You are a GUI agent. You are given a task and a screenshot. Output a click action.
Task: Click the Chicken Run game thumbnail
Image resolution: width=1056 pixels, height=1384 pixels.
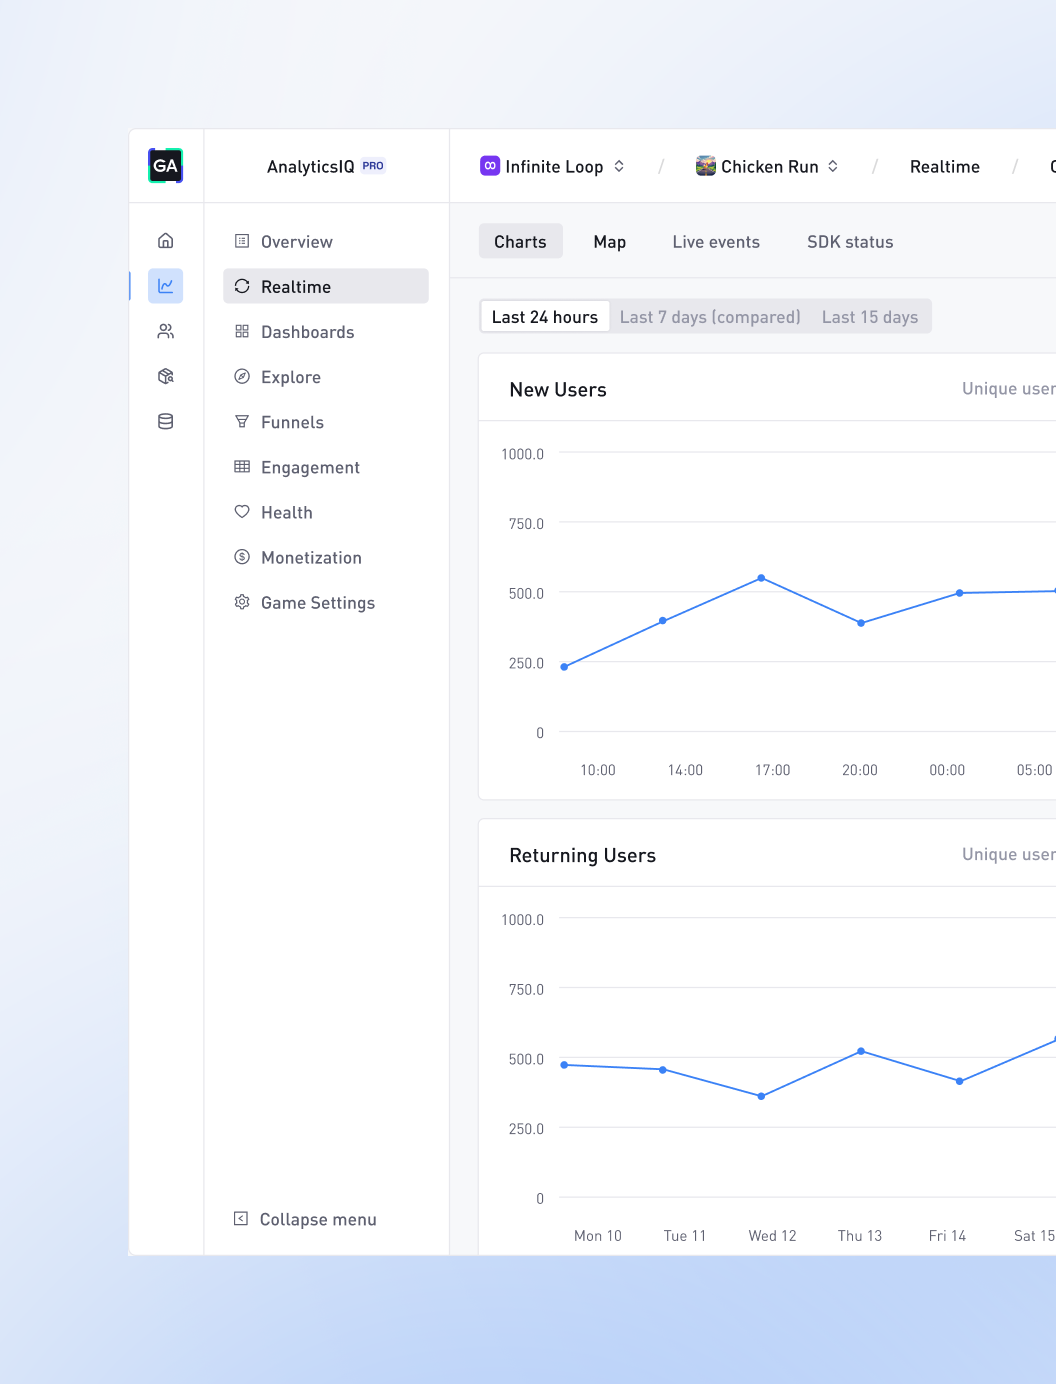click(706, 166)
